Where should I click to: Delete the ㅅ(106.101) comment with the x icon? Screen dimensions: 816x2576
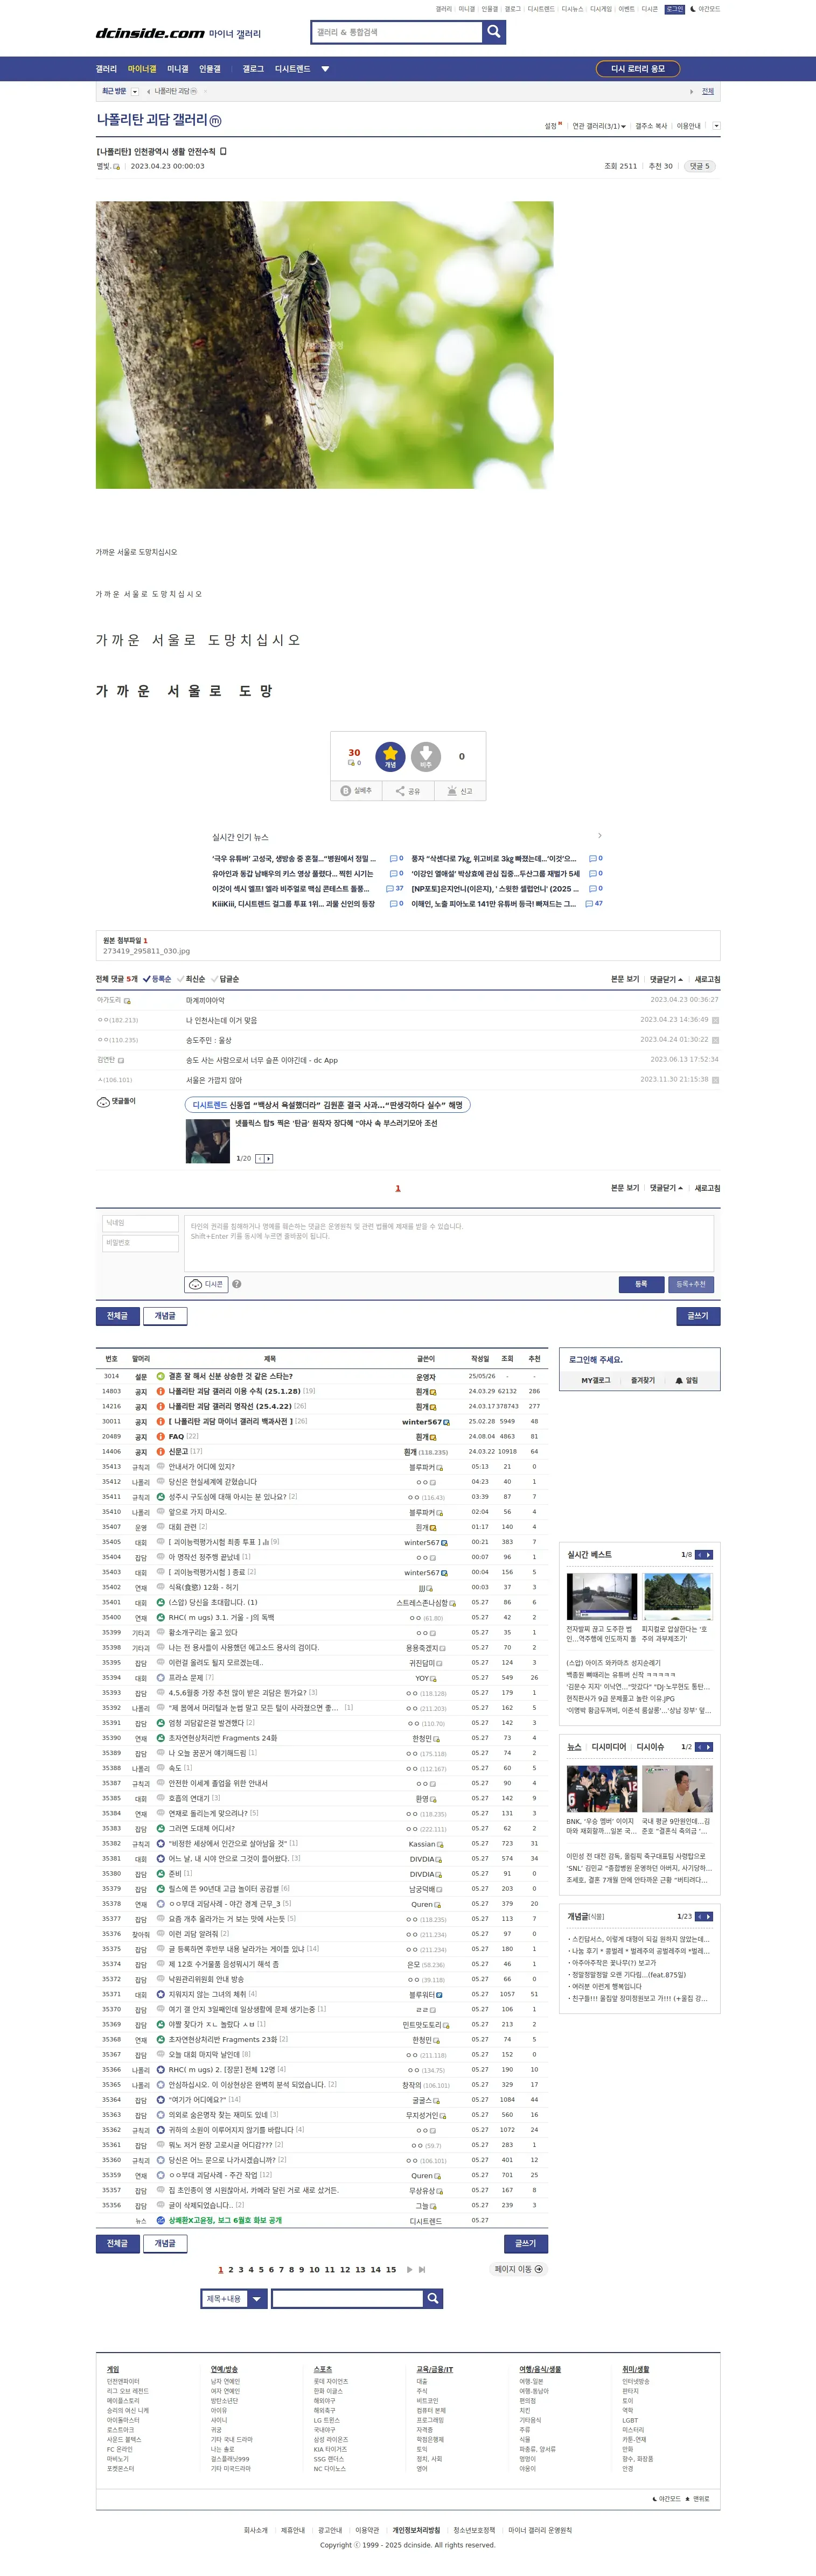pyautogui.click(x=715, y=1080)
